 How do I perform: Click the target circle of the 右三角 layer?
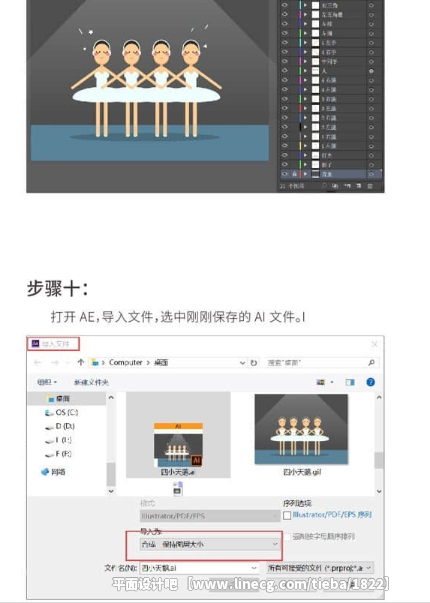371,5
